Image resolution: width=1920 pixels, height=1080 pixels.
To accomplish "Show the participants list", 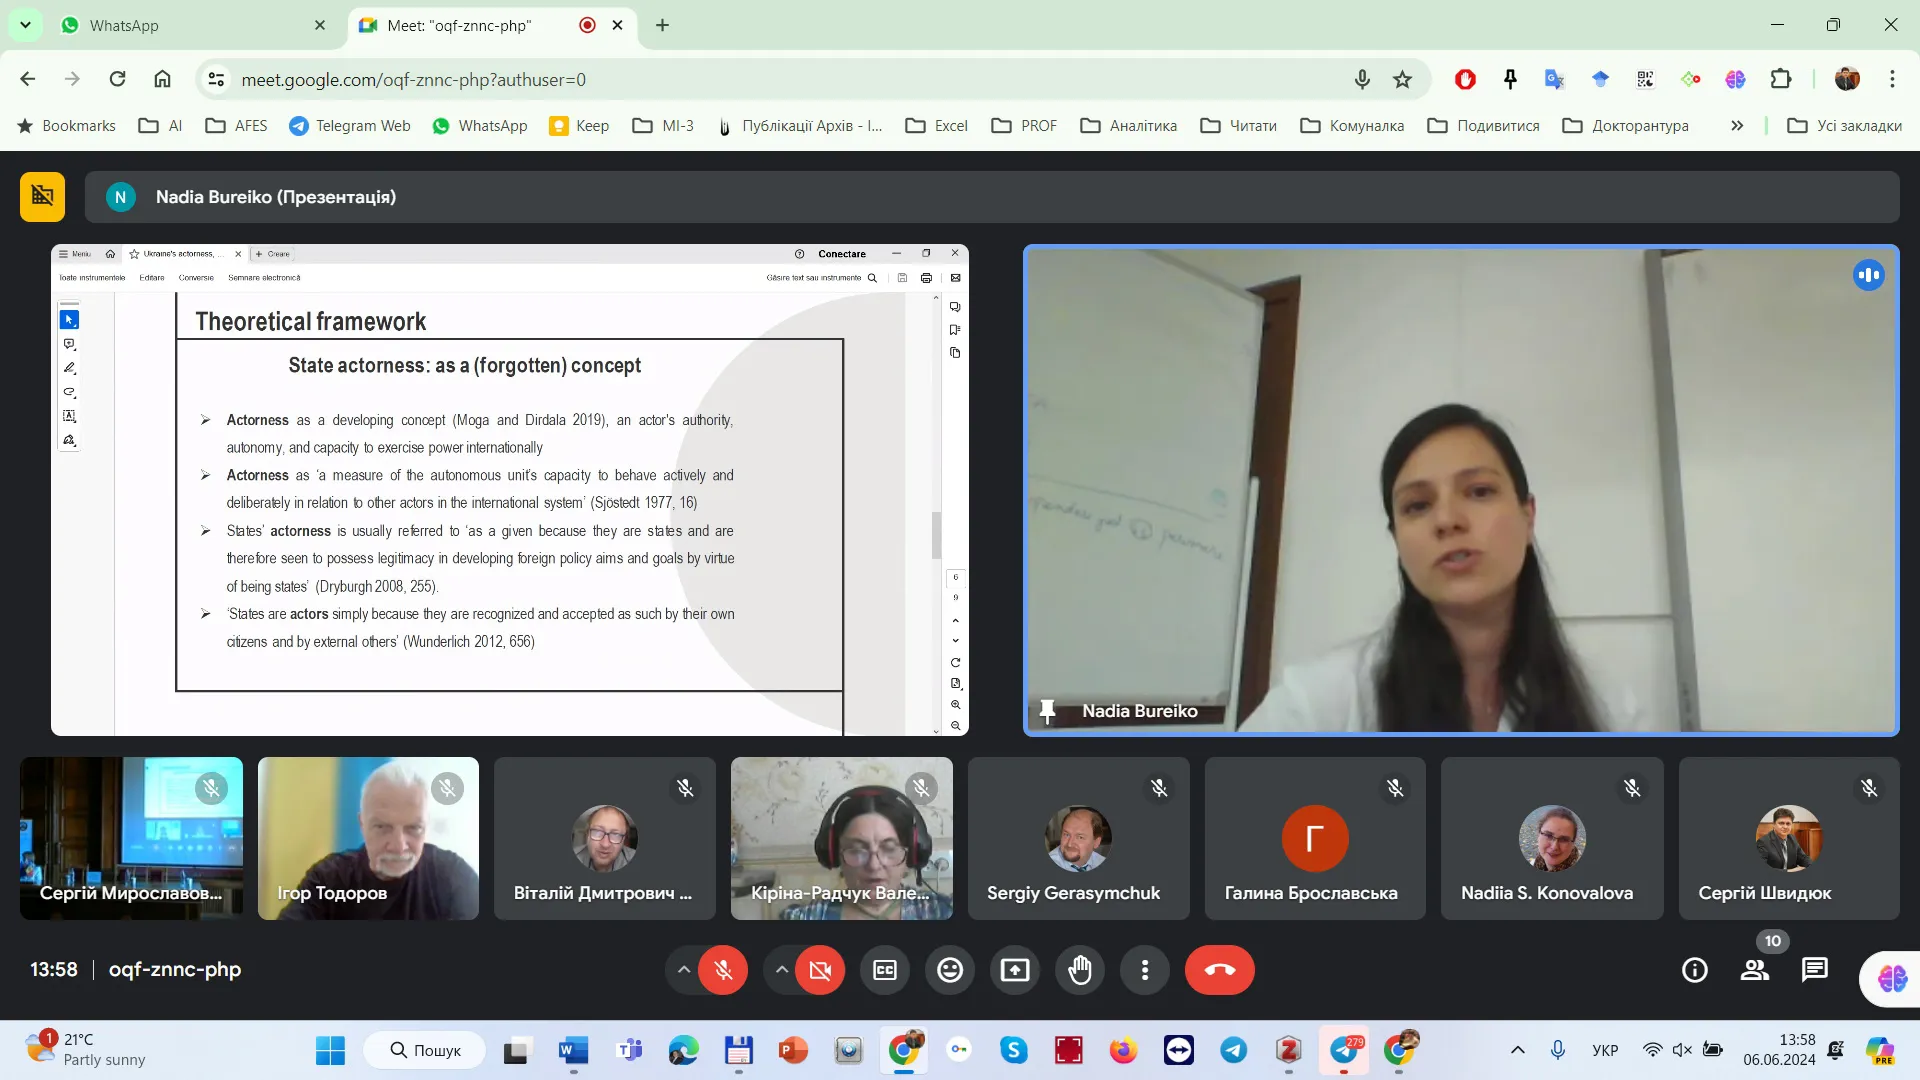I will pos(1755,970).
